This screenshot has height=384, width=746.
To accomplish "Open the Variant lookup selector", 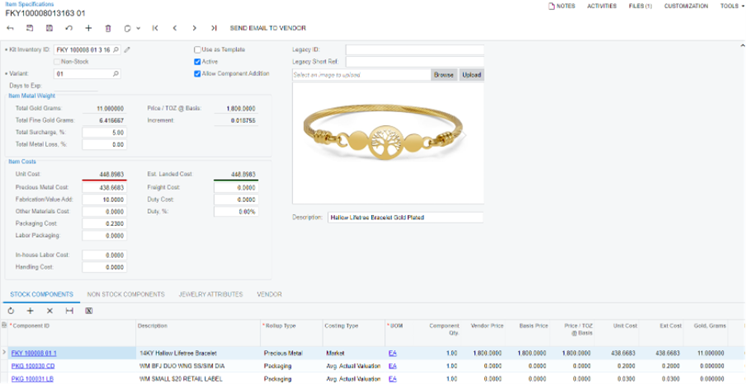I will (x=116, y=74).
